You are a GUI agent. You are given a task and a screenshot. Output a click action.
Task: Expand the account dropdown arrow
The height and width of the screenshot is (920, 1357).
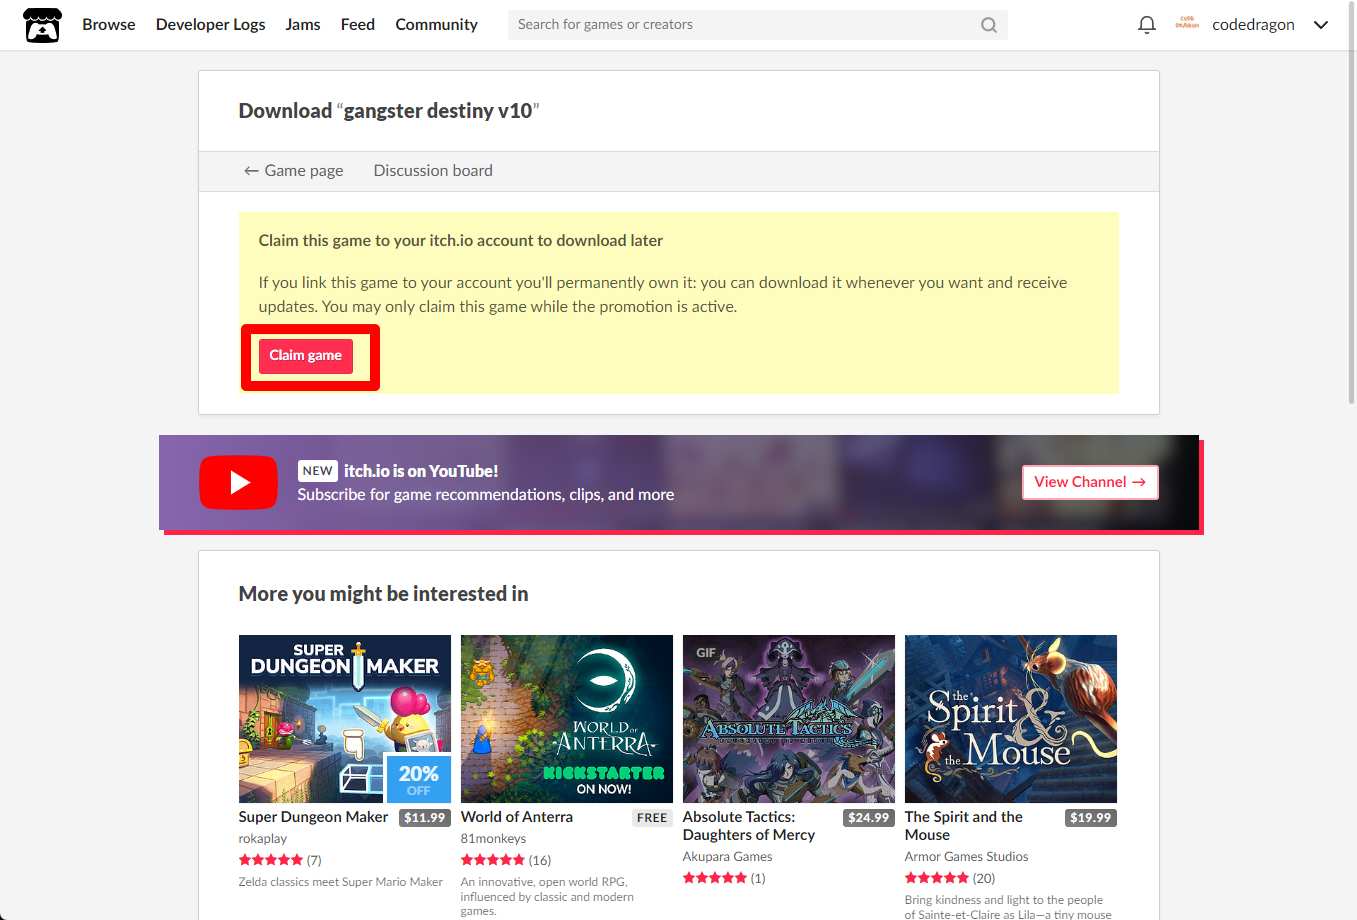click(x=1321, y=25)
